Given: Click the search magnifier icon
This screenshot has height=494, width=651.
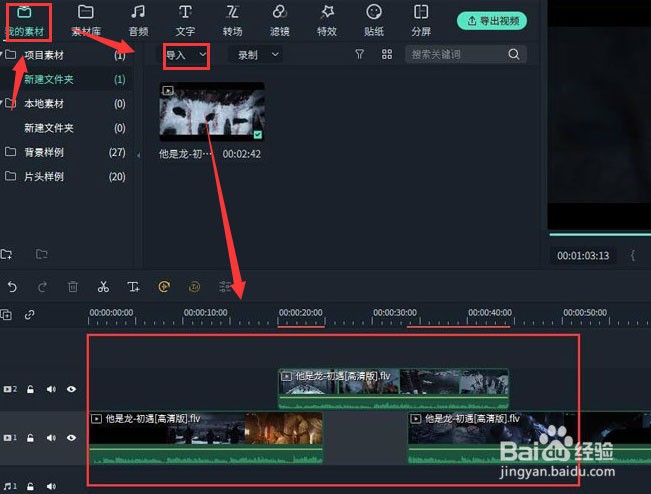Looking at the screenshot, I should [x=514, y=54].
